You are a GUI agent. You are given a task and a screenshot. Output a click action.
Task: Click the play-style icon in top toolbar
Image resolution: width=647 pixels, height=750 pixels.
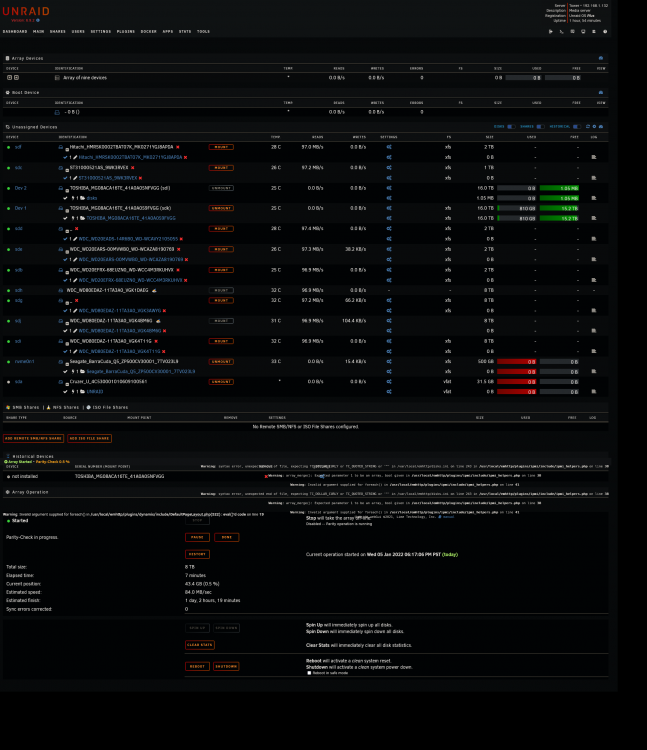tap(550, 32)
